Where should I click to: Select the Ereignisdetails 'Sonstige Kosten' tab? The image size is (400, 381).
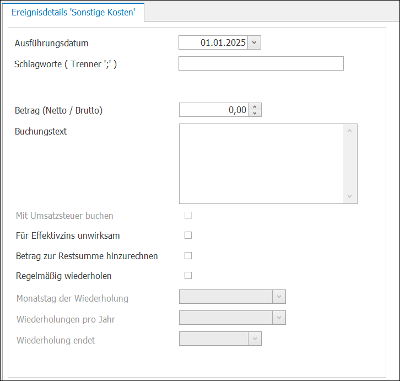73,12
